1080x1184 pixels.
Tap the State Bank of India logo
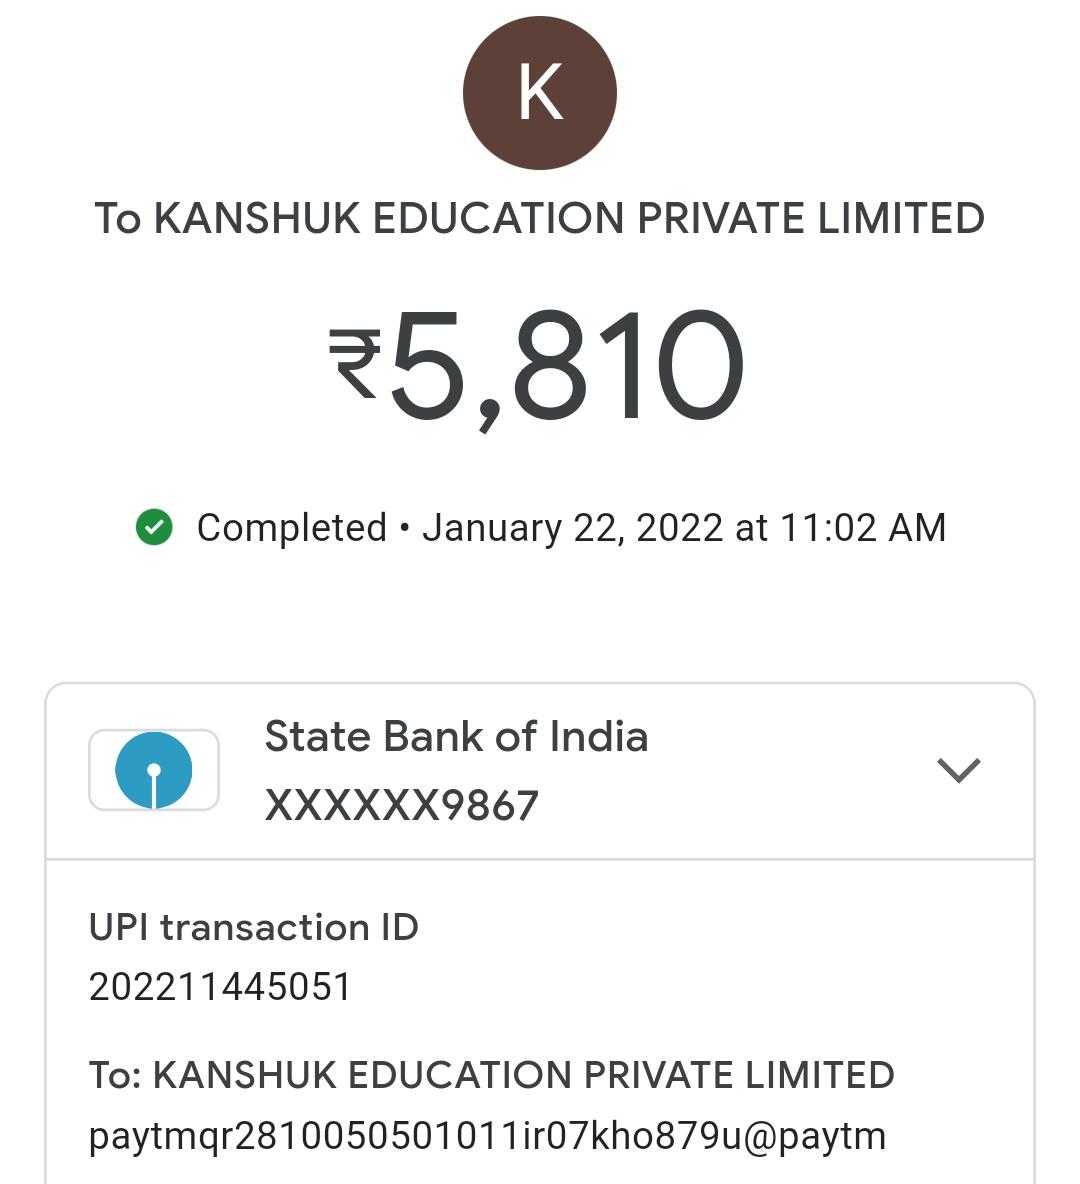pyautogui.click(x=153, y=769)
